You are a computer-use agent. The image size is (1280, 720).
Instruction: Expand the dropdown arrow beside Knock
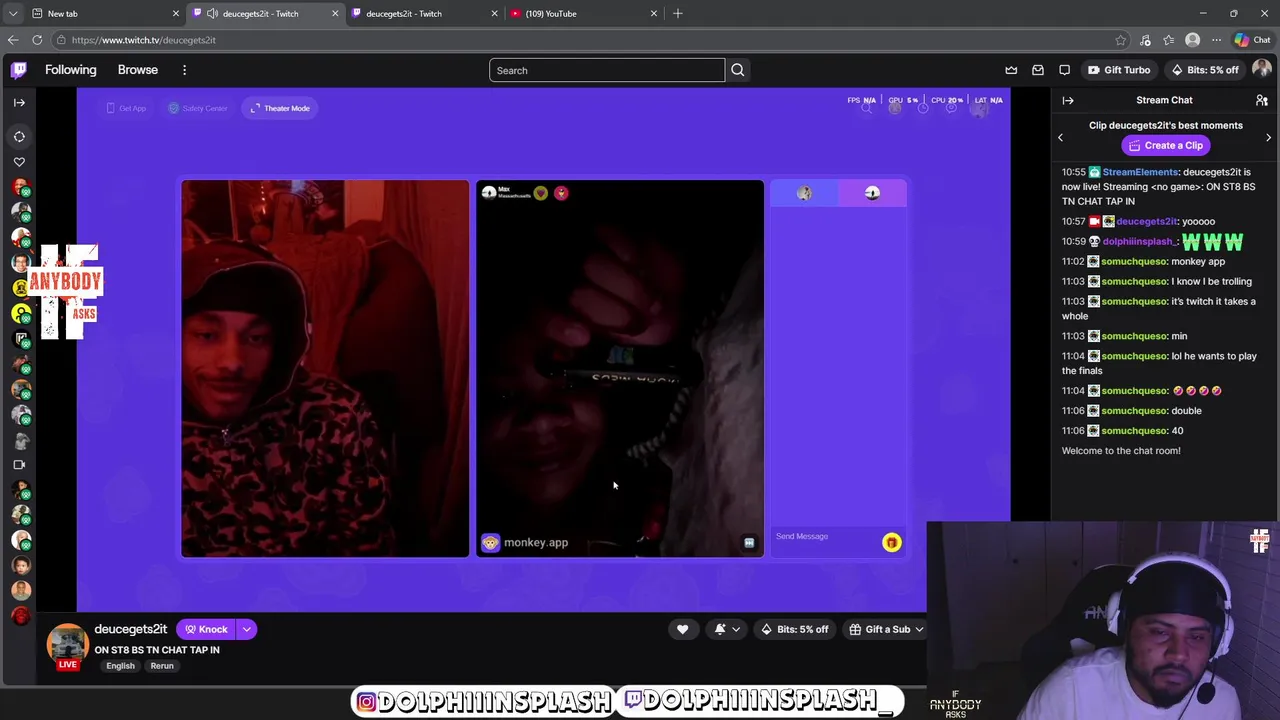pos(247,629)
